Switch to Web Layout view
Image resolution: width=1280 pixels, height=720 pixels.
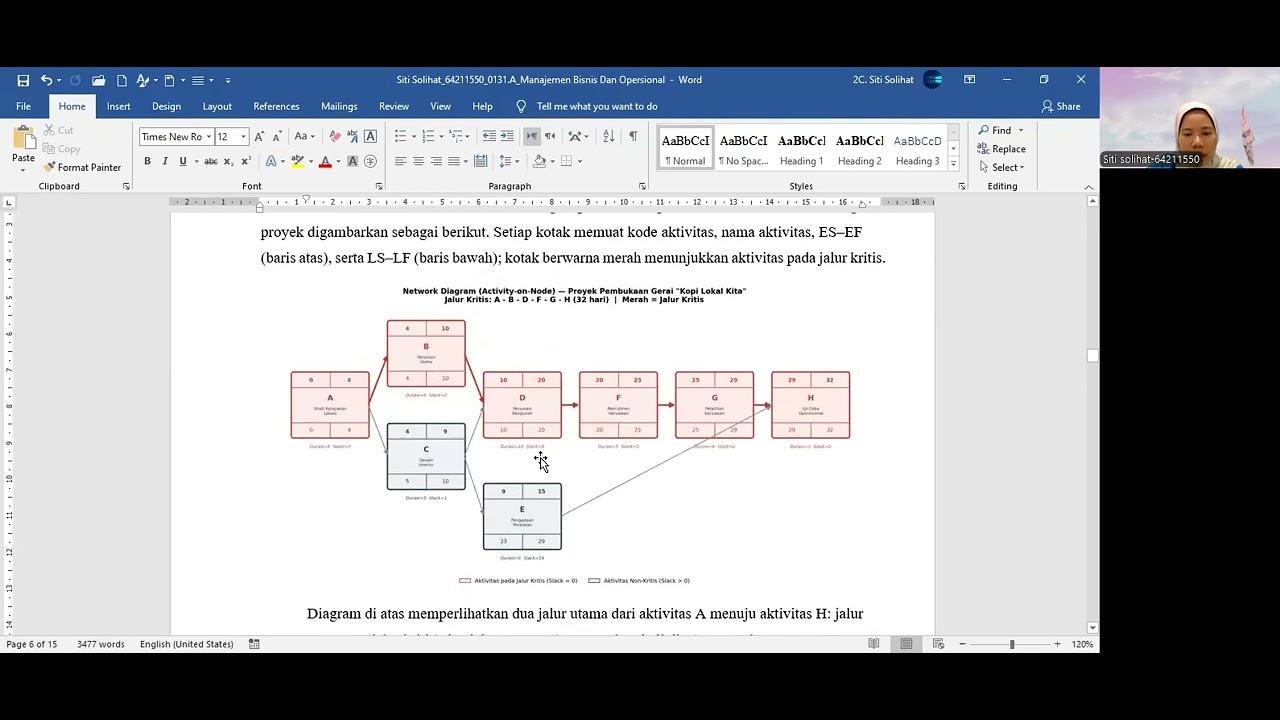coord(938,644)
